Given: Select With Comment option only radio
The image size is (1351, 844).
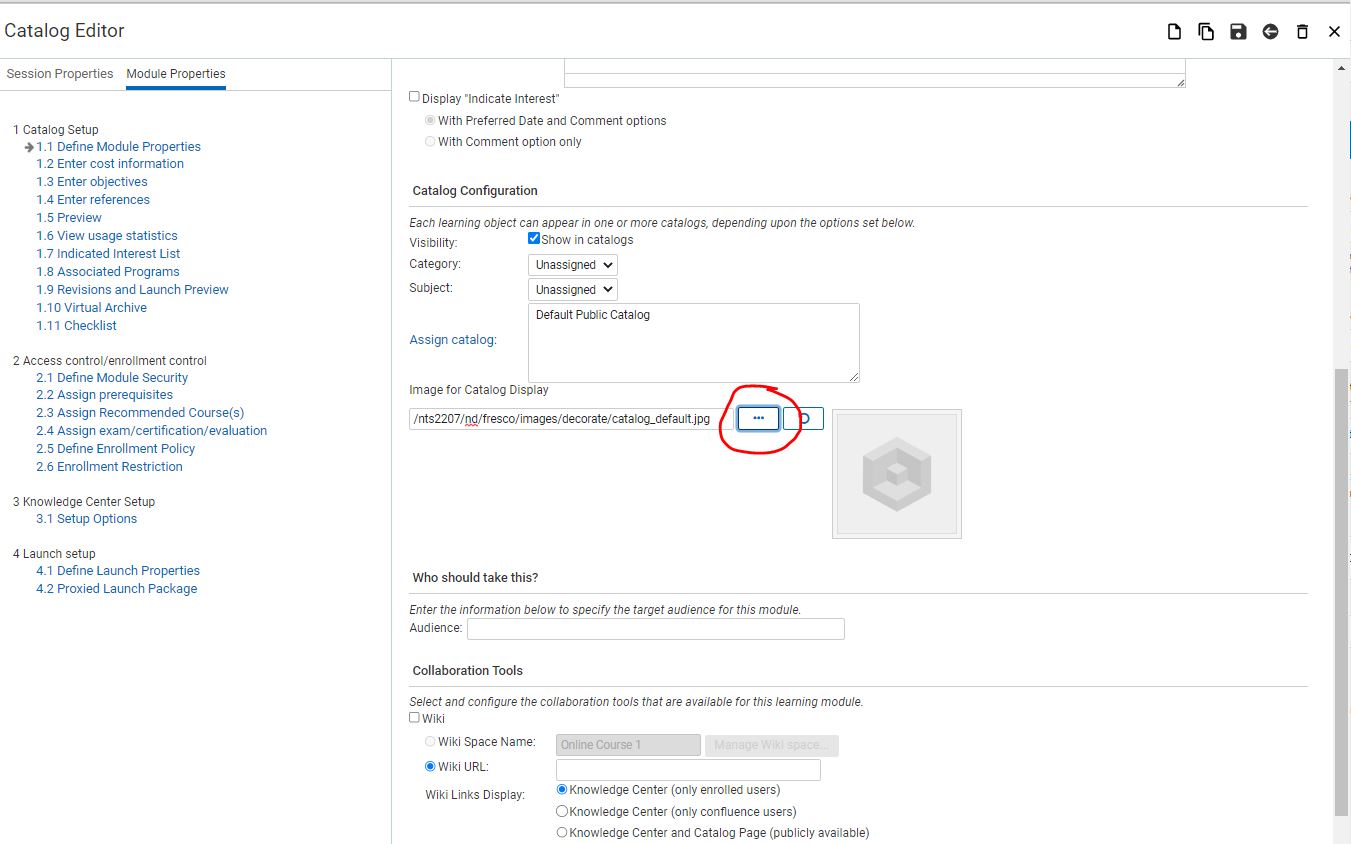Looking at the screenshot, I should (x=430, y=141).
